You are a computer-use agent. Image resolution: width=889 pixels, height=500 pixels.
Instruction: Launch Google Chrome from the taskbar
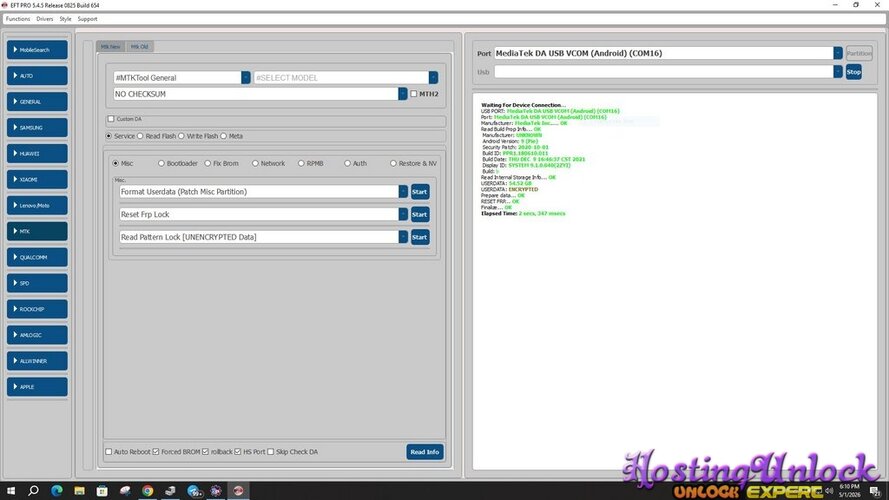click(x=147, y=490)
